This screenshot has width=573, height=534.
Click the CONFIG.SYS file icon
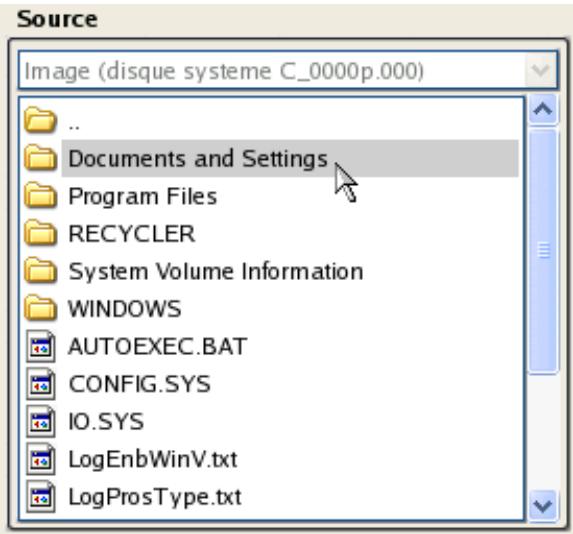41,384
